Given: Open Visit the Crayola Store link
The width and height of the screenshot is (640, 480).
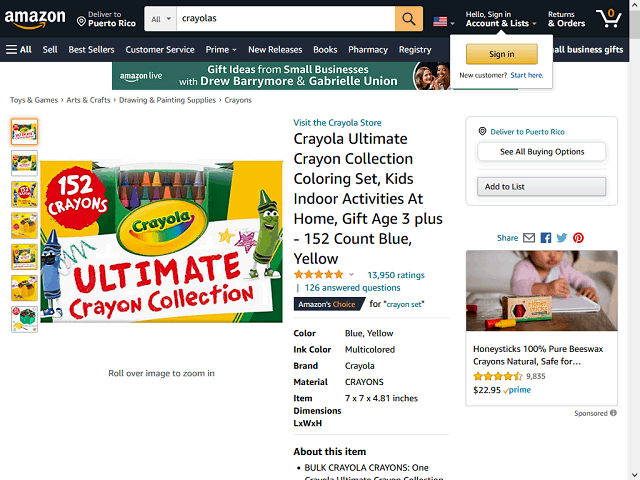Looking at the screenshot, I should [337, 123].
